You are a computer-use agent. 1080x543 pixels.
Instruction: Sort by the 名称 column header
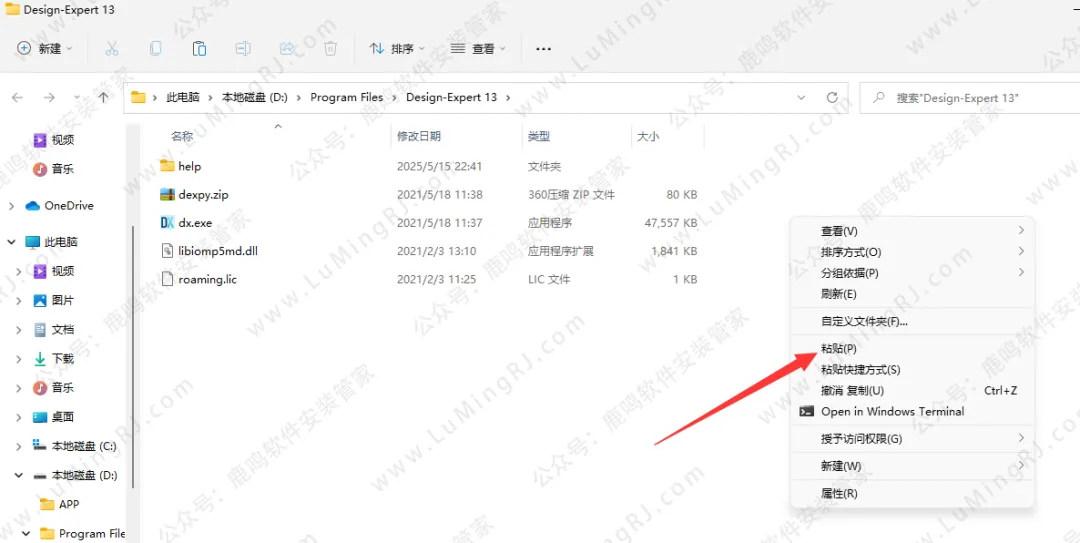point(182,136)
